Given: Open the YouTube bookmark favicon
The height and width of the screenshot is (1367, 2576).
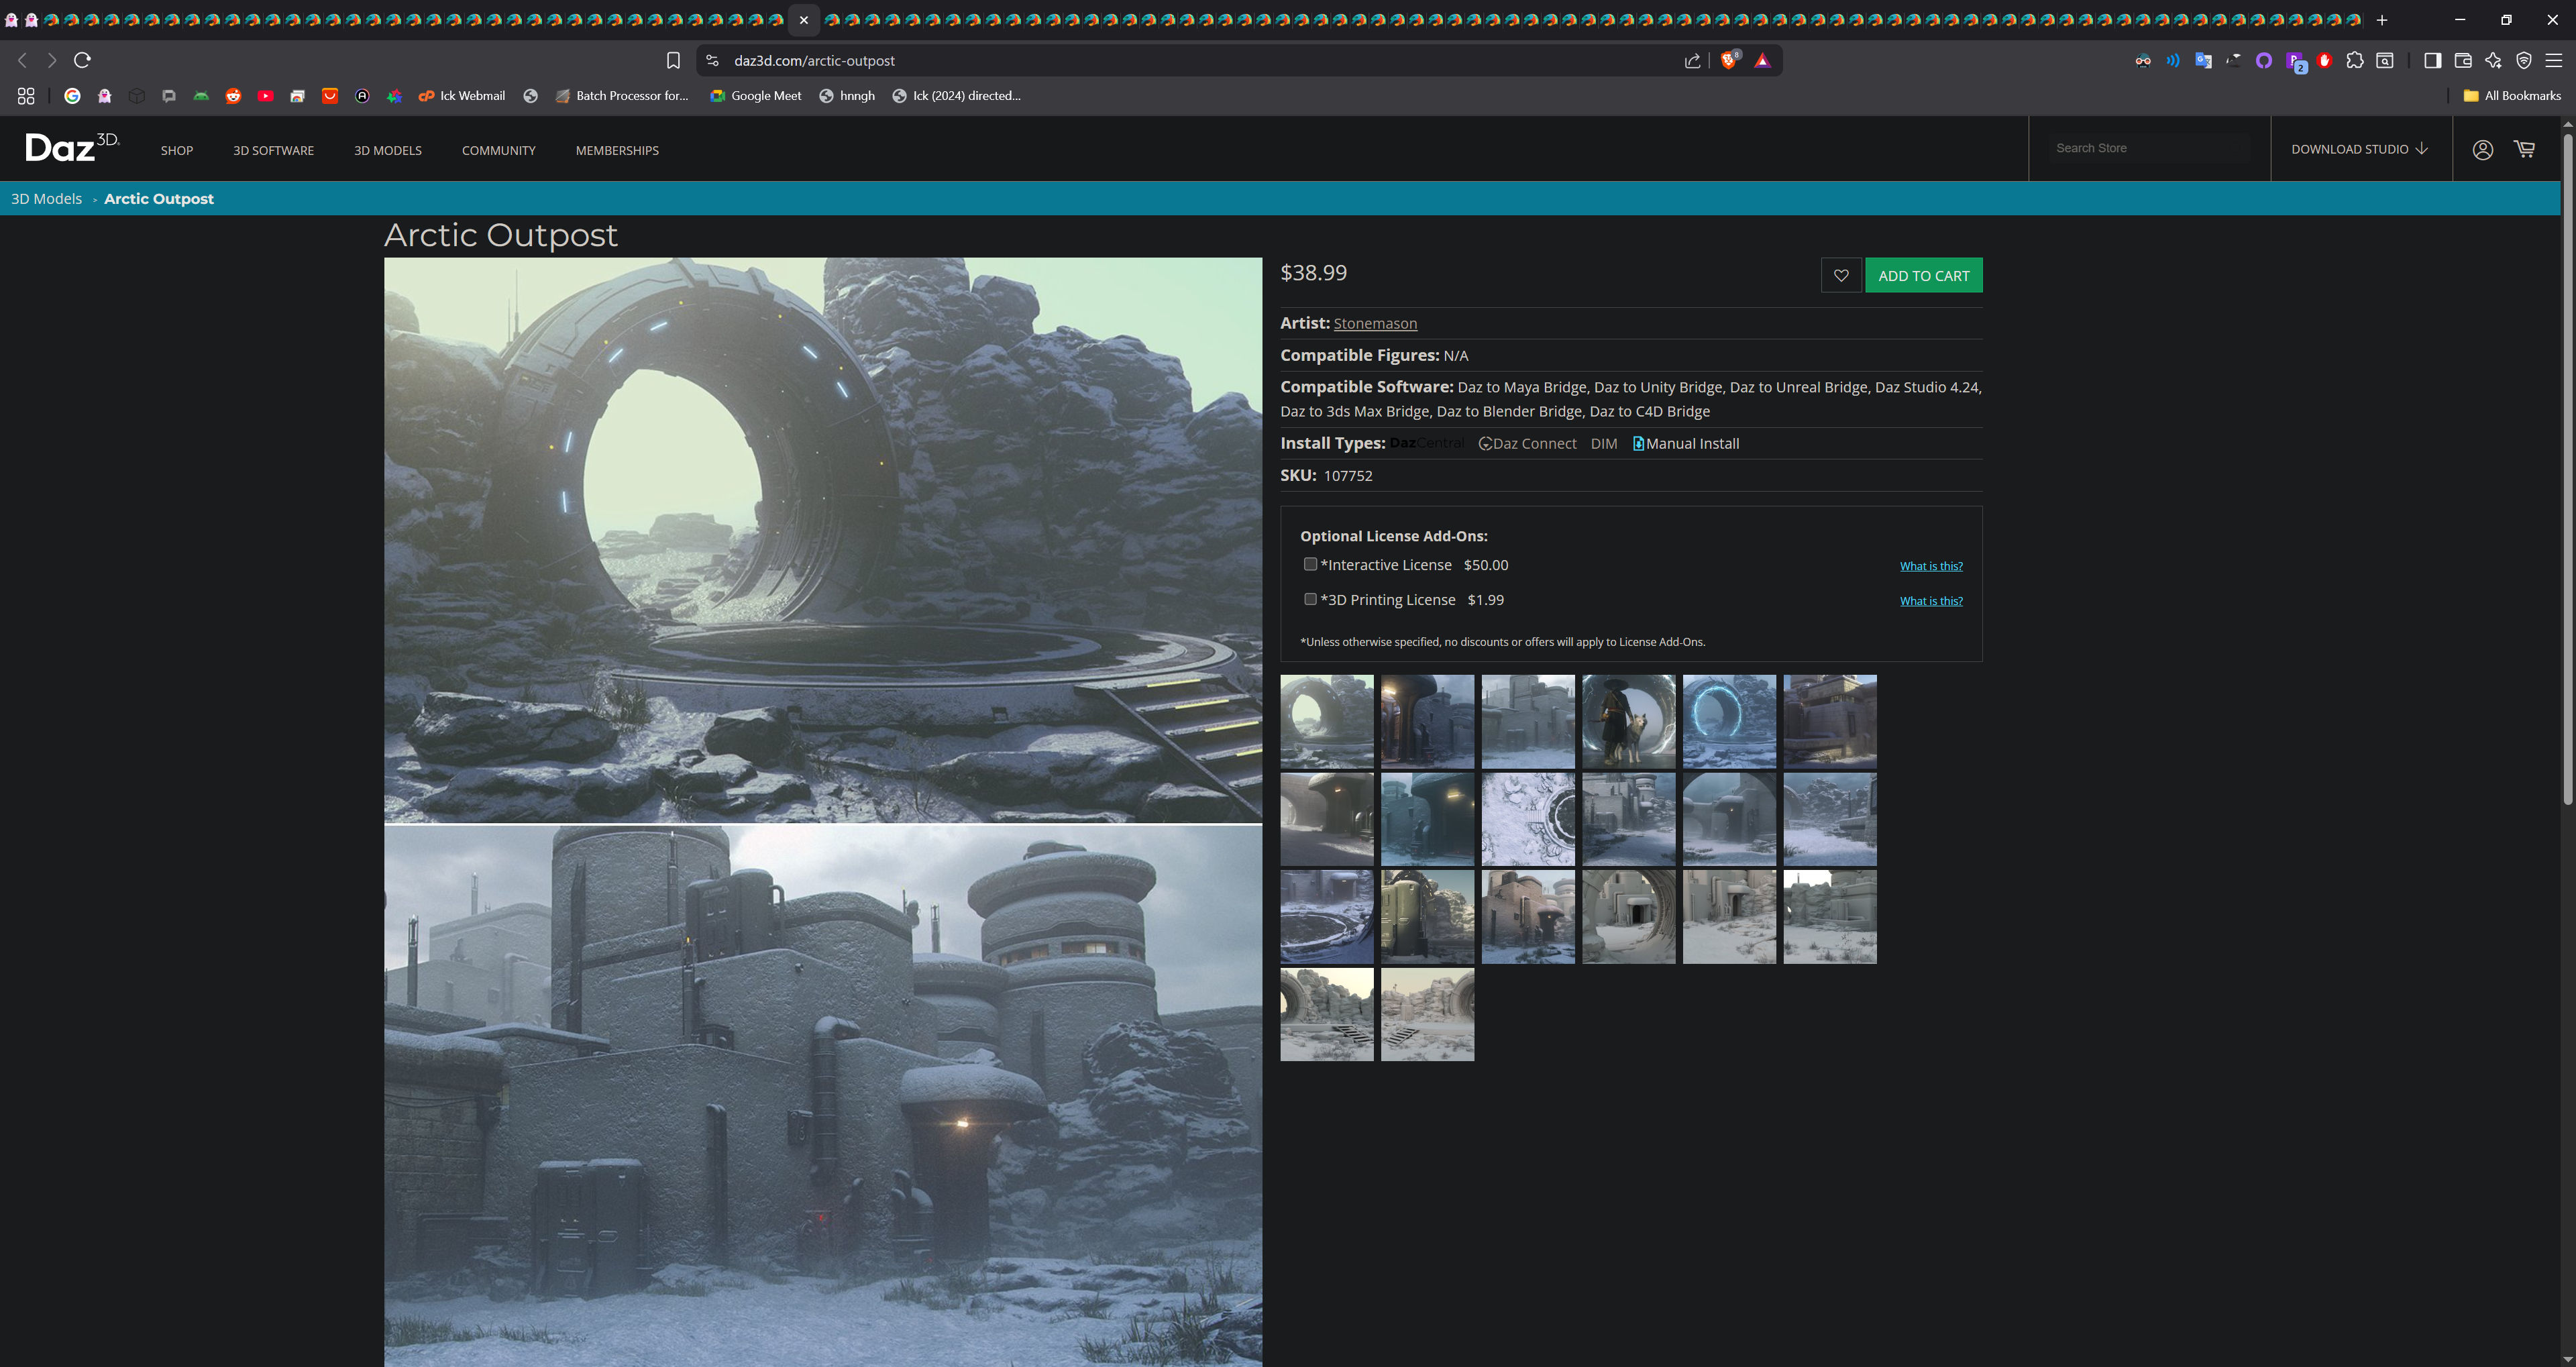Looking at the screenshot, I should coord(265,96).
